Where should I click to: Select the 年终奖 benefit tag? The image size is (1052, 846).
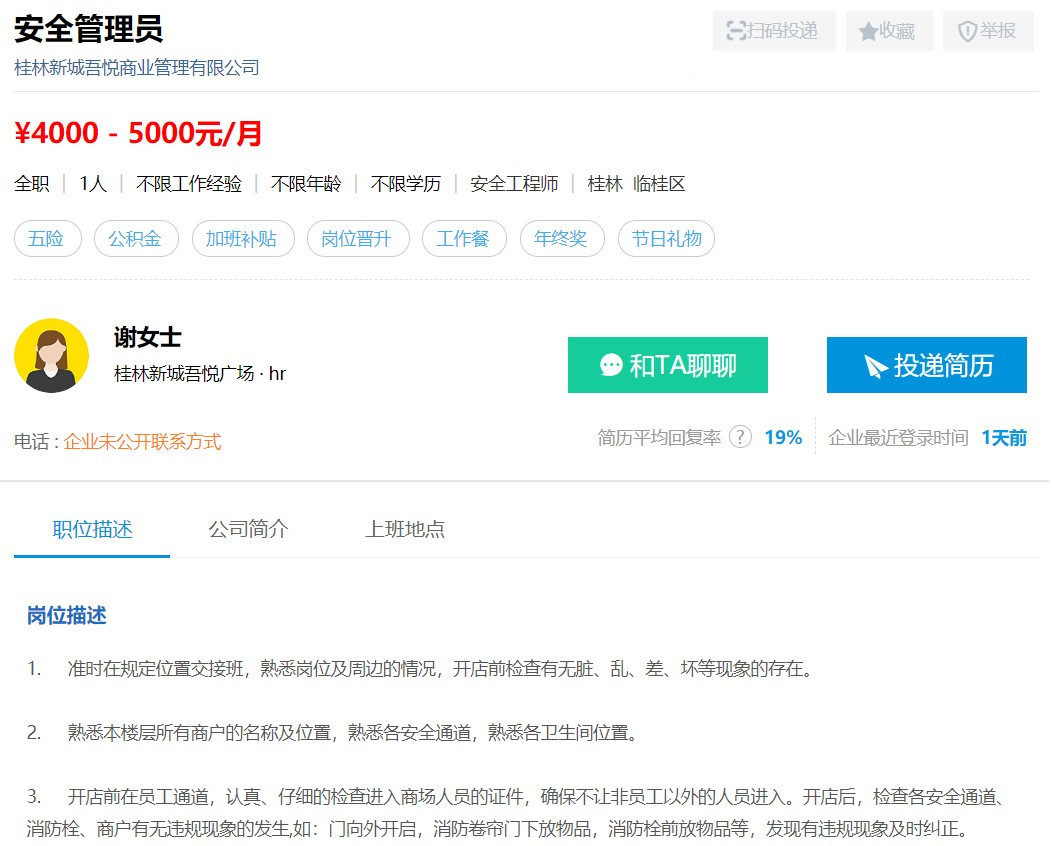click(562, 239)
